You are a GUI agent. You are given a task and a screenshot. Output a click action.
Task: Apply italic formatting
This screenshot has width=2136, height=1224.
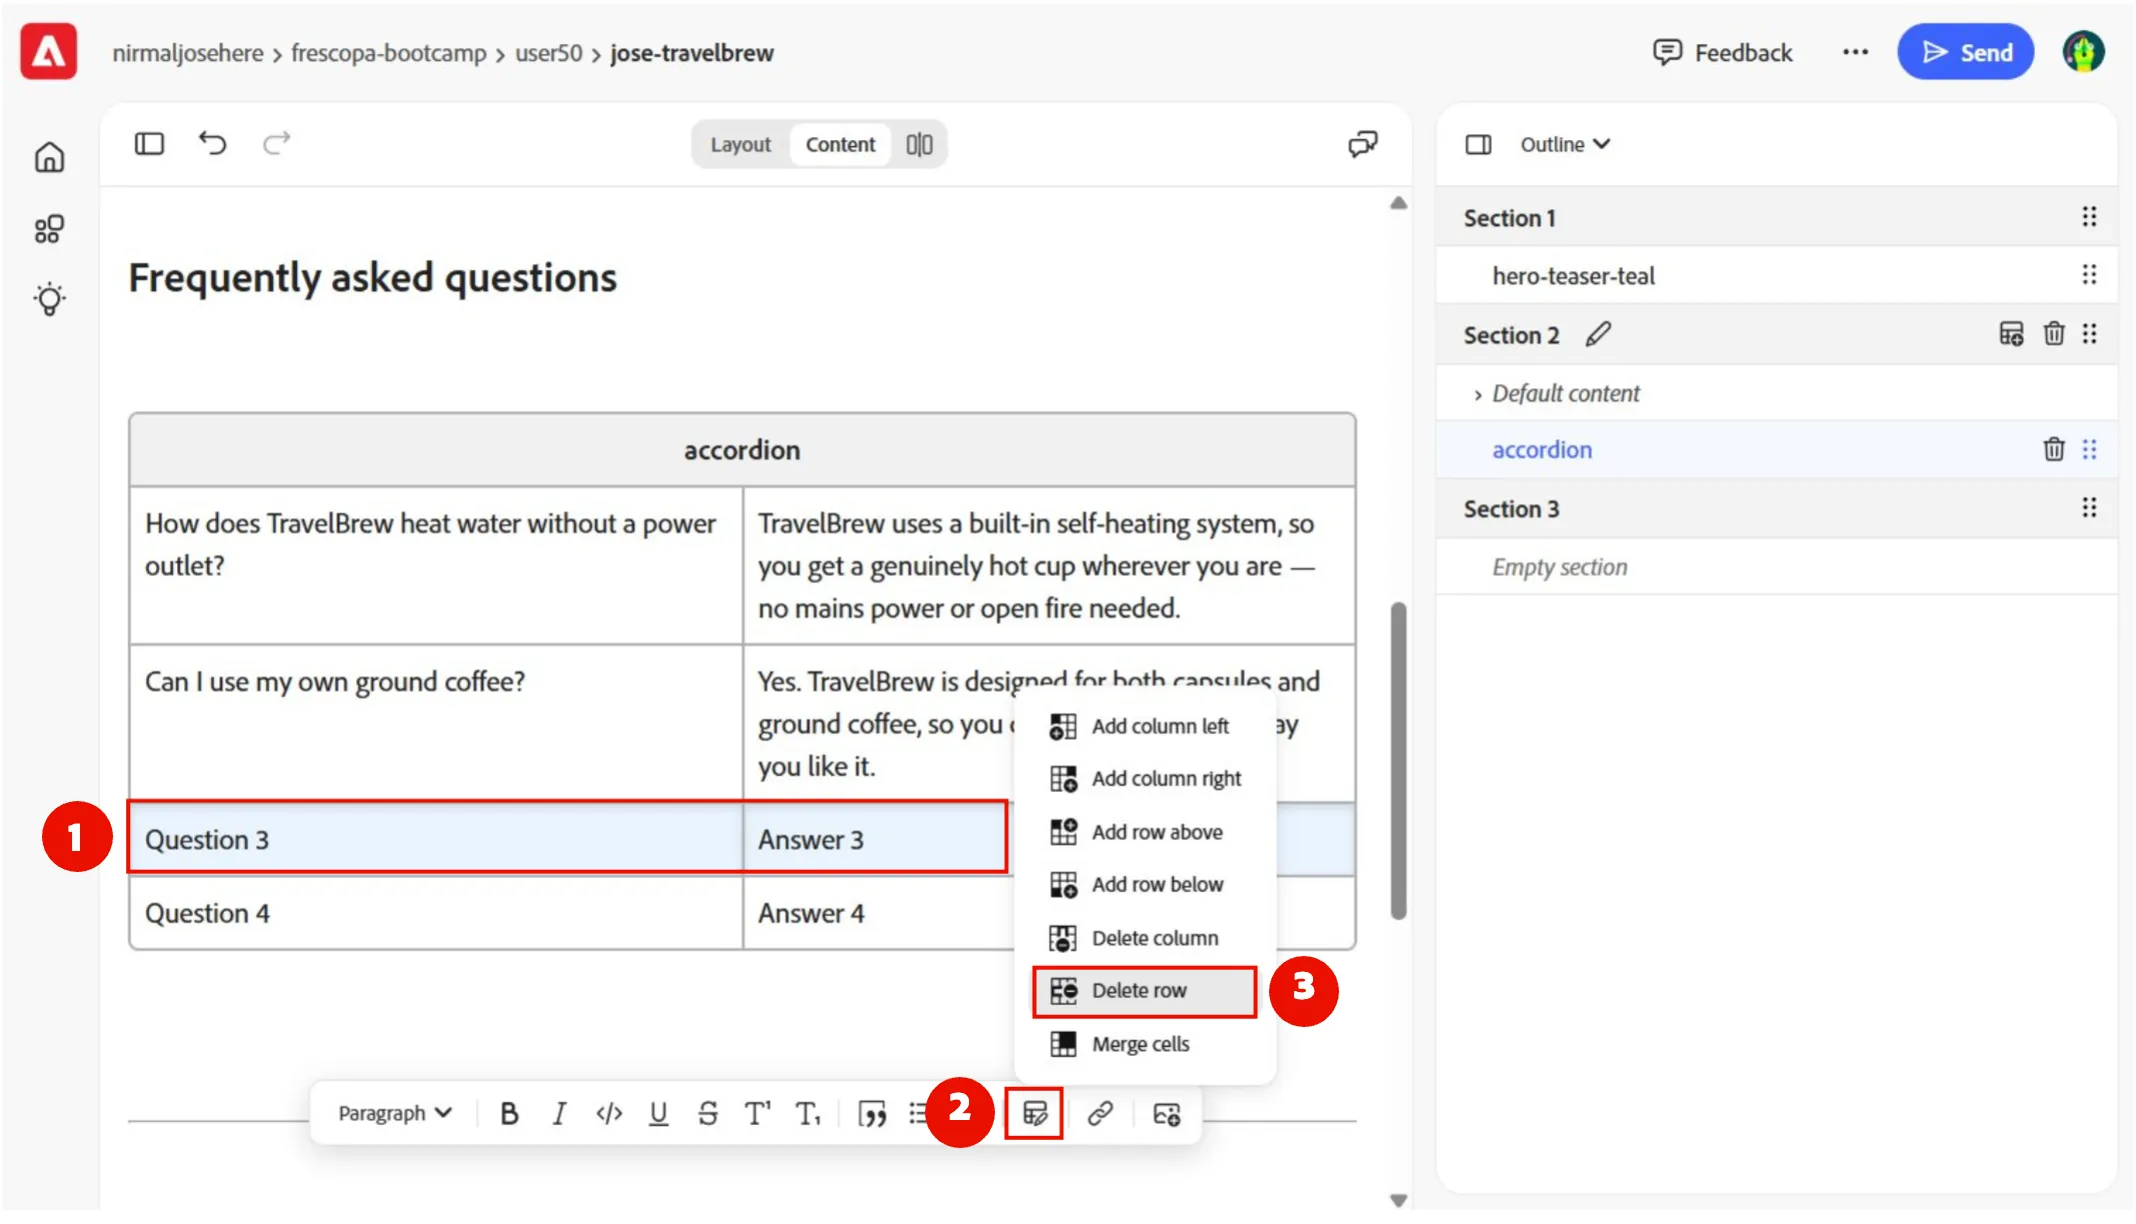click(559, 1114)
